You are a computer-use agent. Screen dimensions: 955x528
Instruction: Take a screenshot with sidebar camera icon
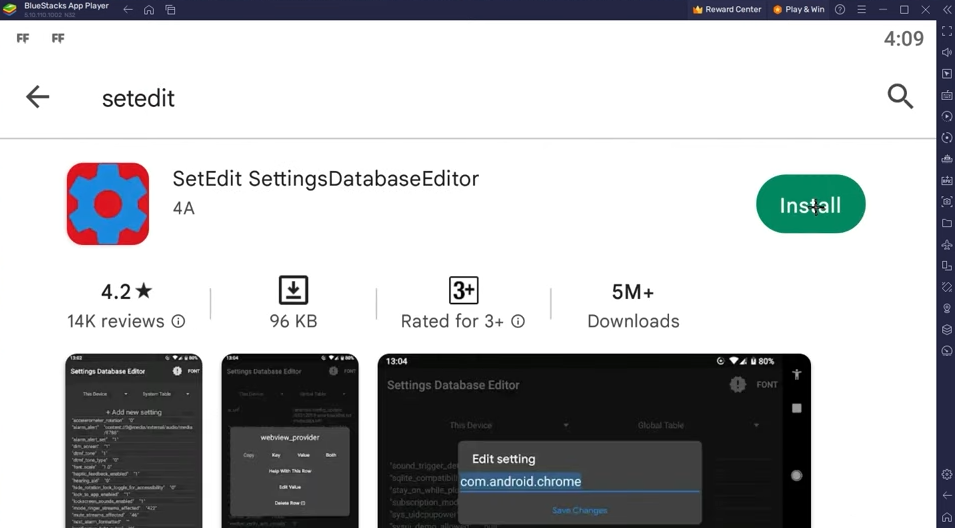pos(946,202)
